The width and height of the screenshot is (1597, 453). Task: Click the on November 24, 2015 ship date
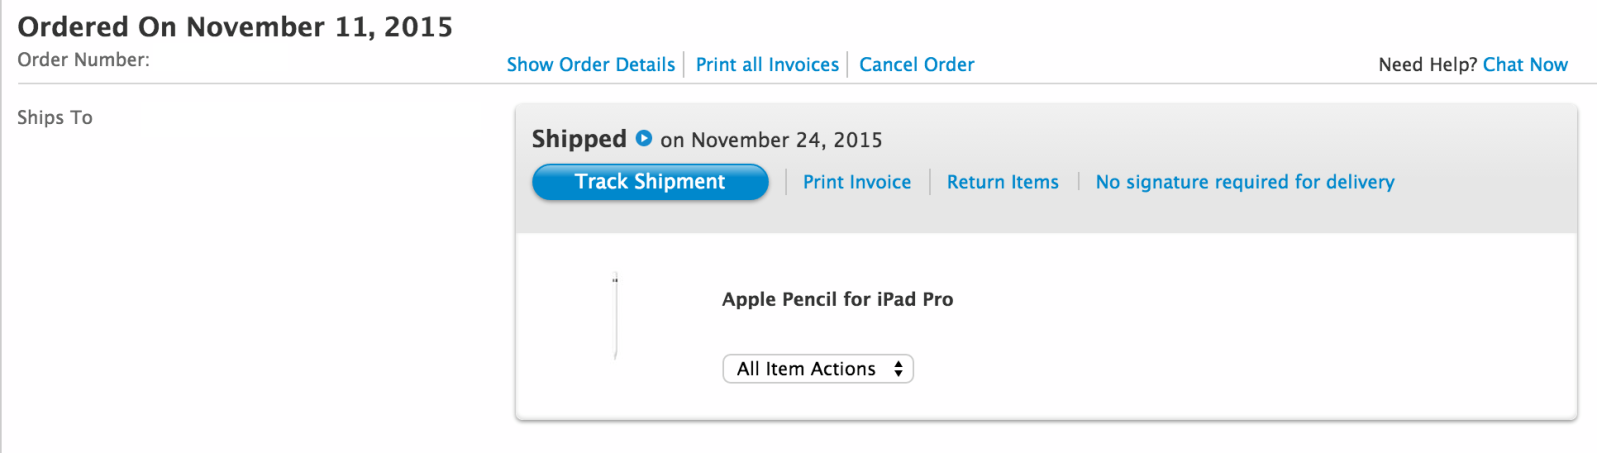(771, 140)
